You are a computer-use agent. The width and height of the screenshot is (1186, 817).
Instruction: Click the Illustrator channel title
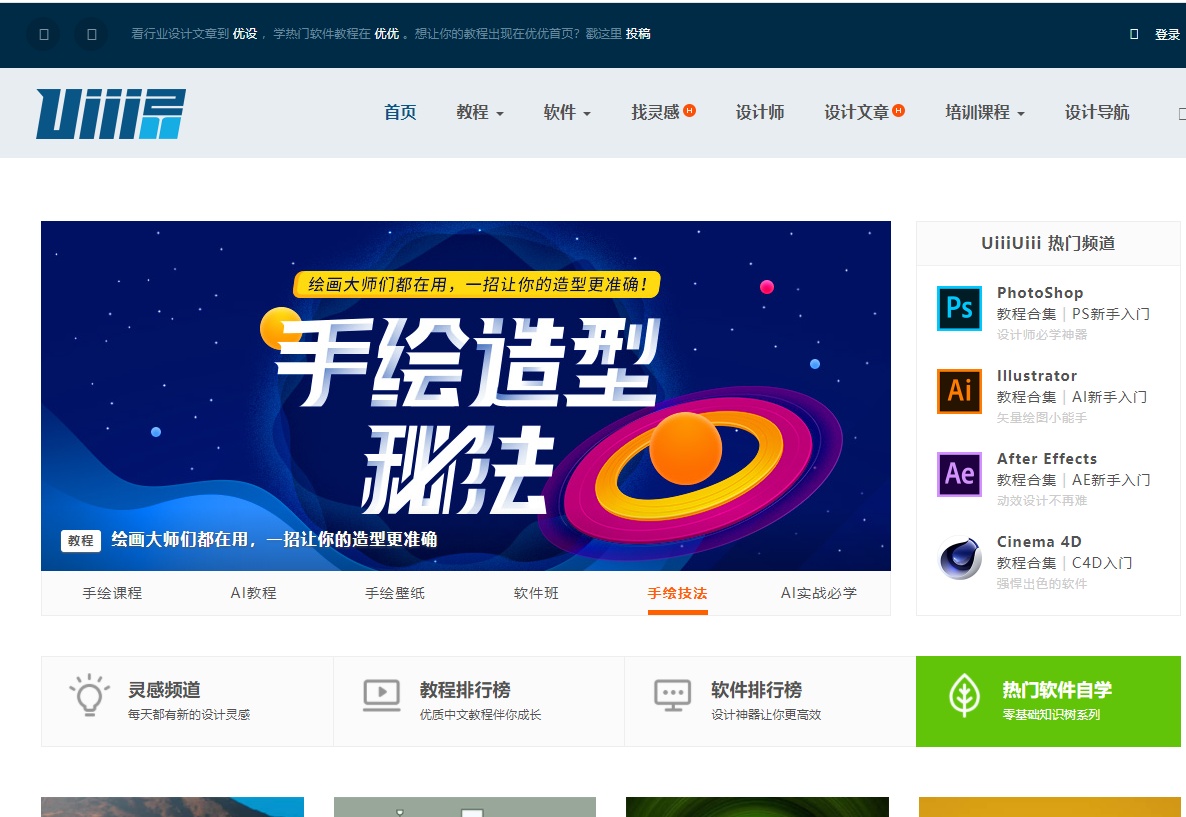click(x=1037, y=376)
